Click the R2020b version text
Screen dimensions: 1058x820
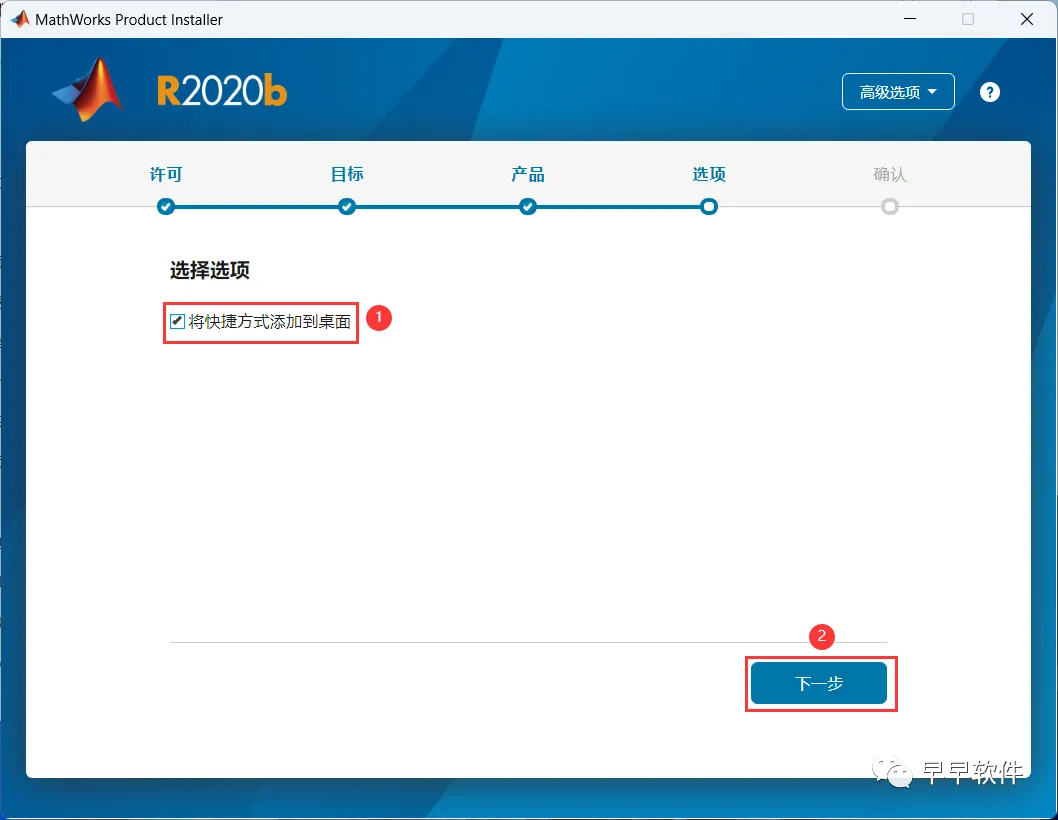point(222,91)
